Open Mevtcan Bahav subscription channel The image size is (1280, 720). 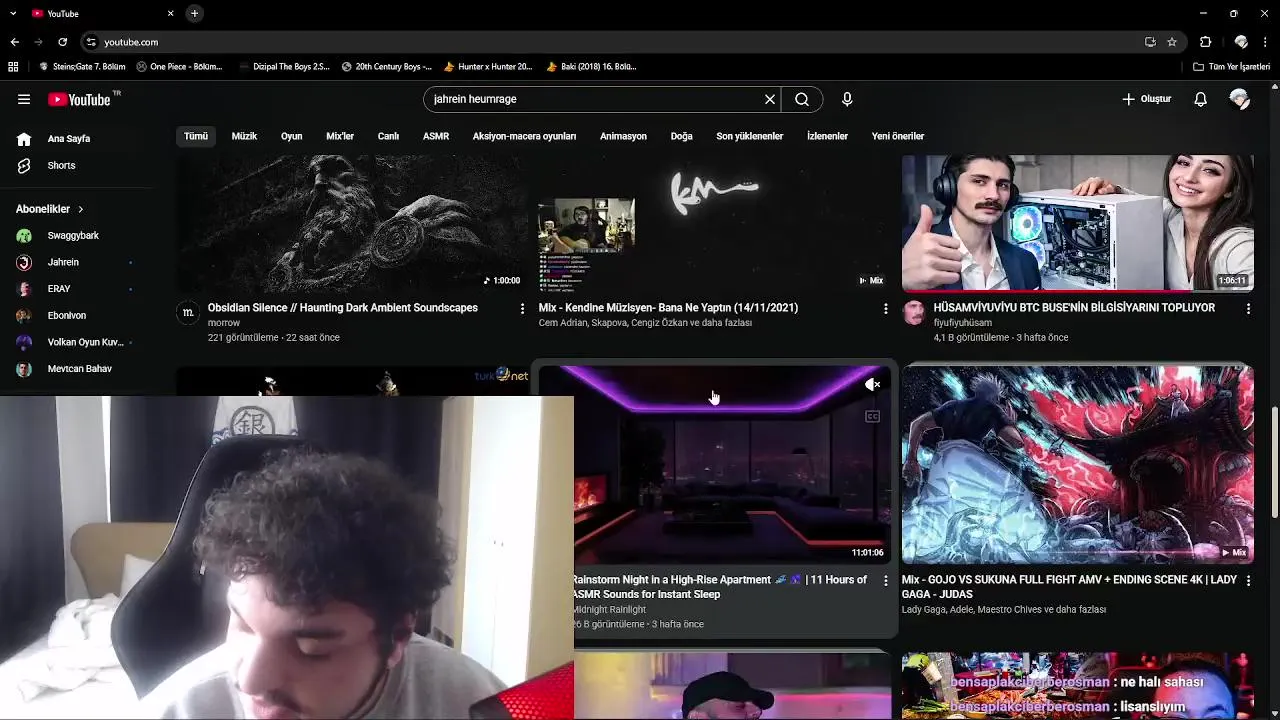(x=80, y=369)
